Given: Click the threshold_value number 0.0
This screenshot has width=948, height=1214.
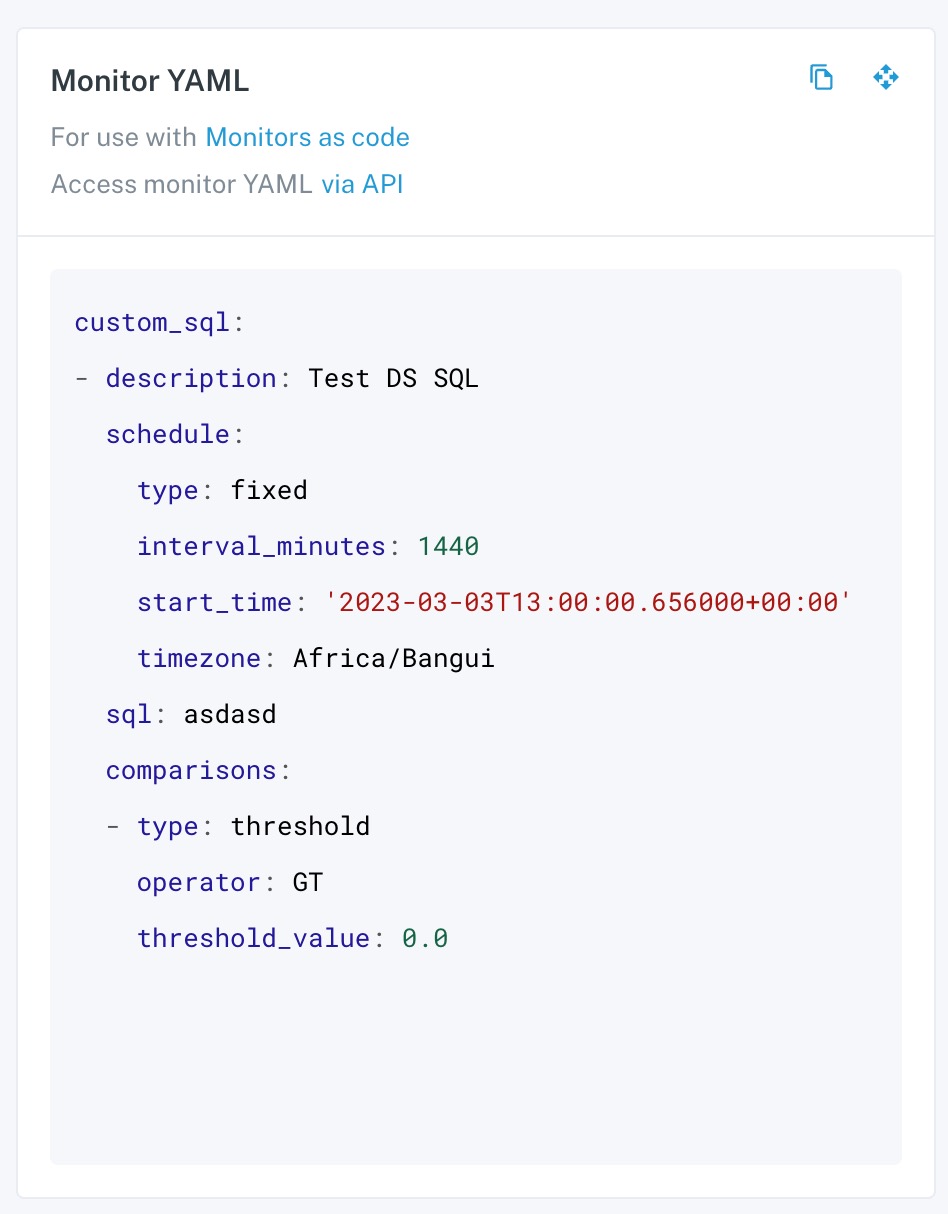Looking at the screenshot, I should tap(425, 939).
